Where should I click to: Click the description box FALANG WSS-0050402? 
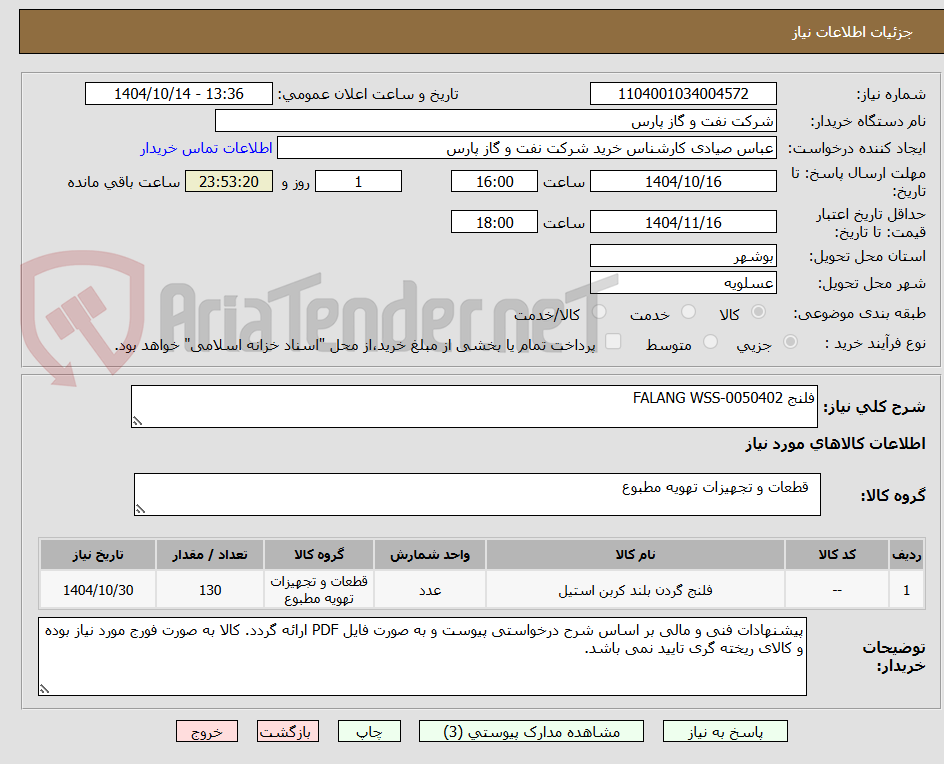click(x=474, y=406)
